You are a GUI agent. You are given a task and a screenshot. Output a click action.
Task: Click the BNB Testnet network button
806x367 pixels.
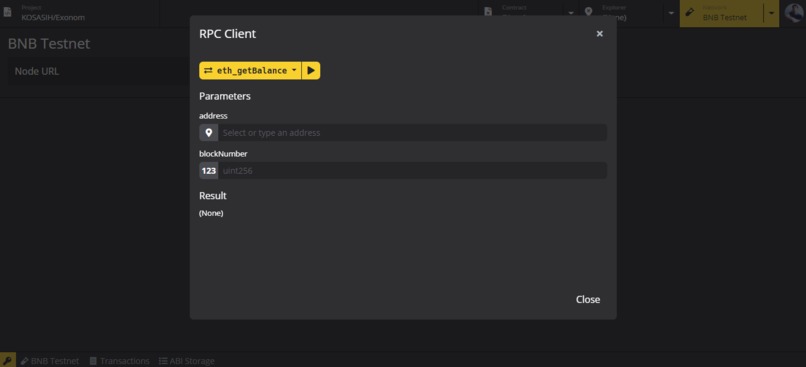tap(722, 13)
